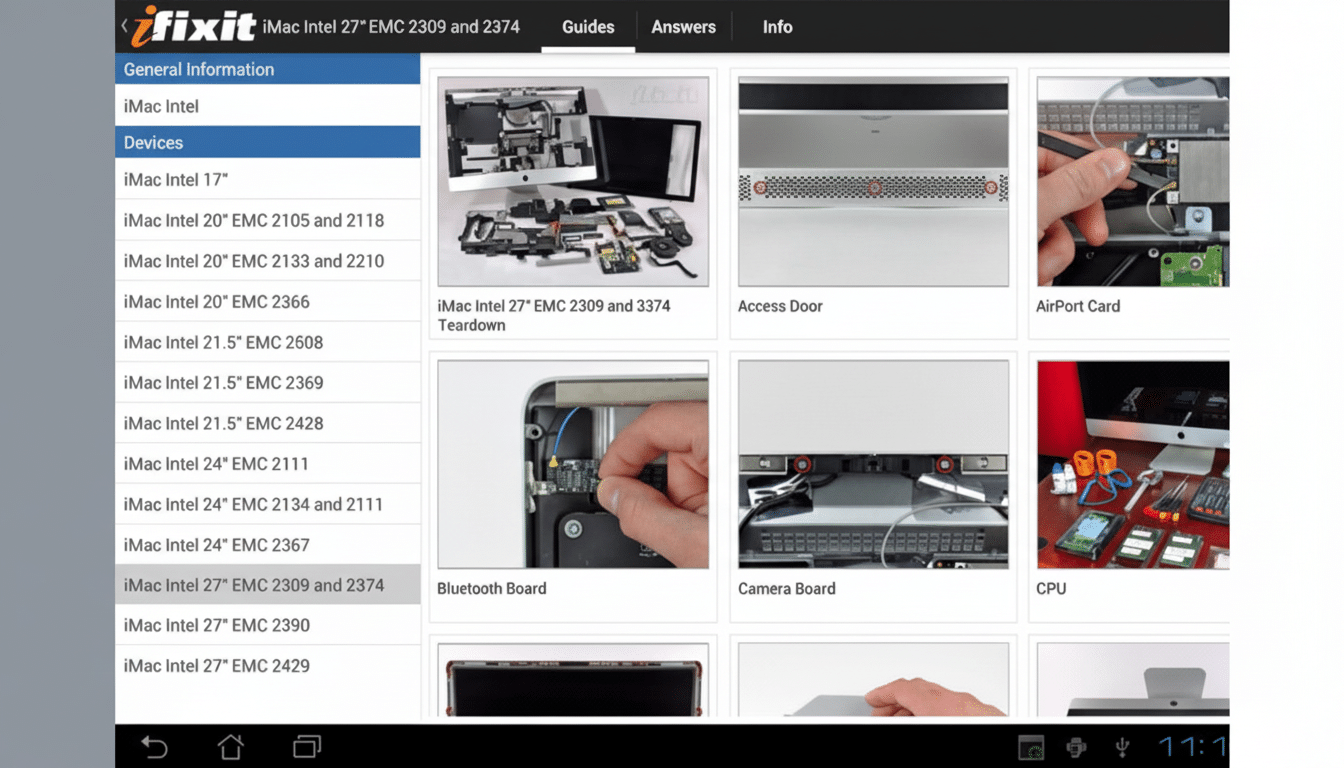Viewport: 1344px width, 768px height.
Task: Tap the Android home icon
Action: click(231, 745)
